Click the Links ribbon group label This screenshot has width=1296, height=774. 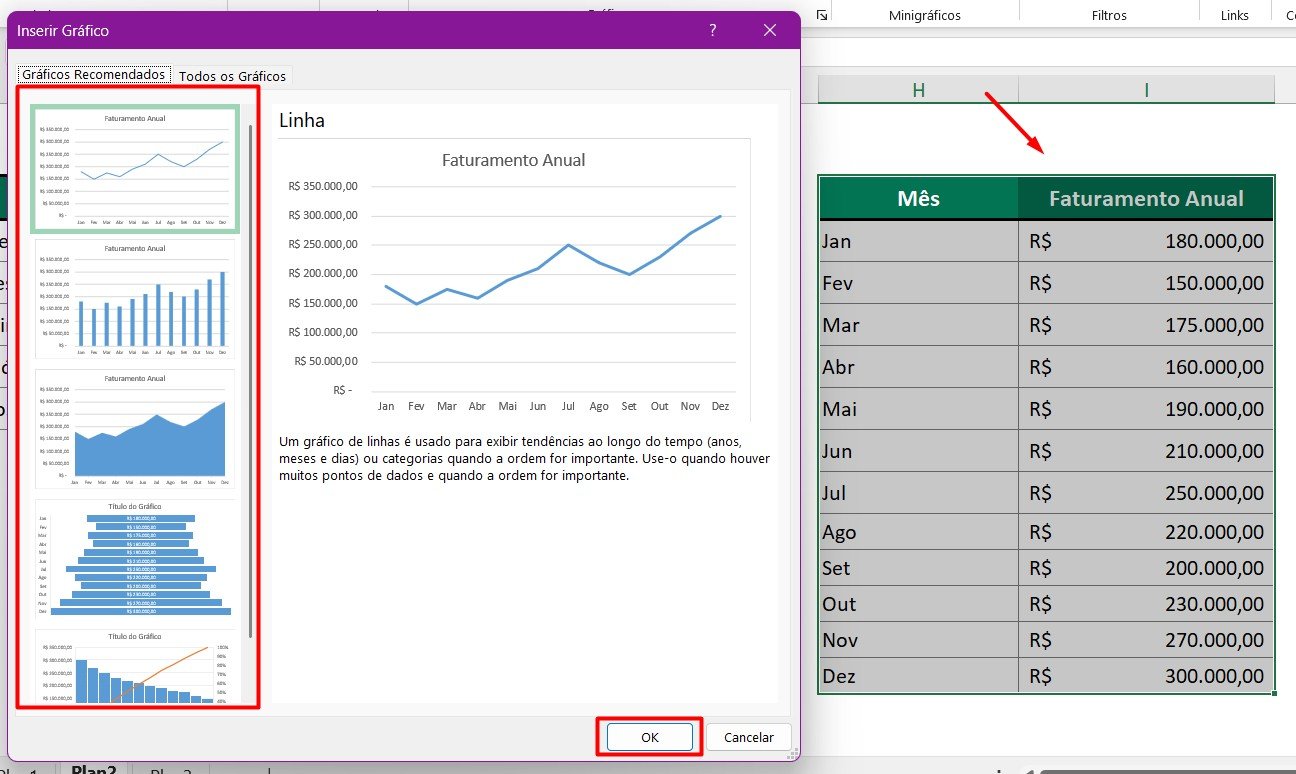pyautogui.click(x=1235, y=15)
